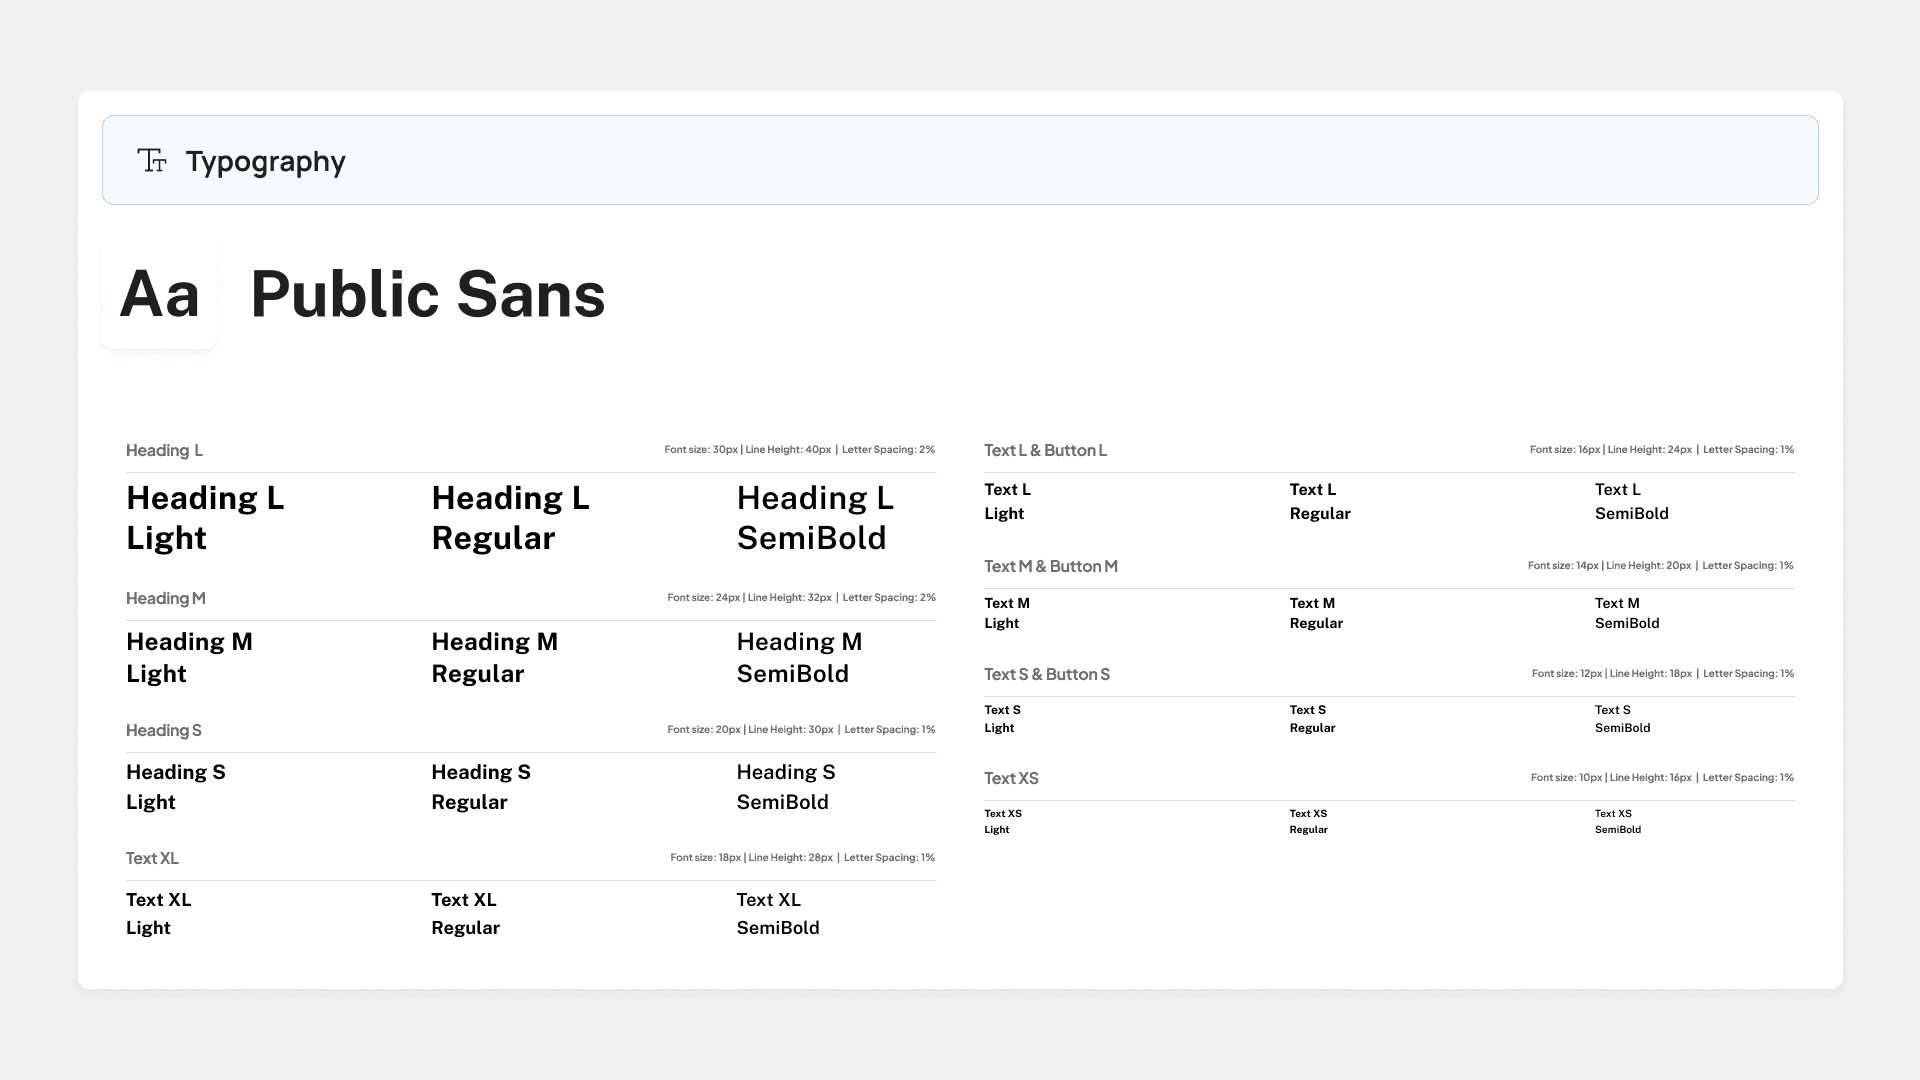
Task: Click the typography Tt icon in header
Action: point(152,160)
